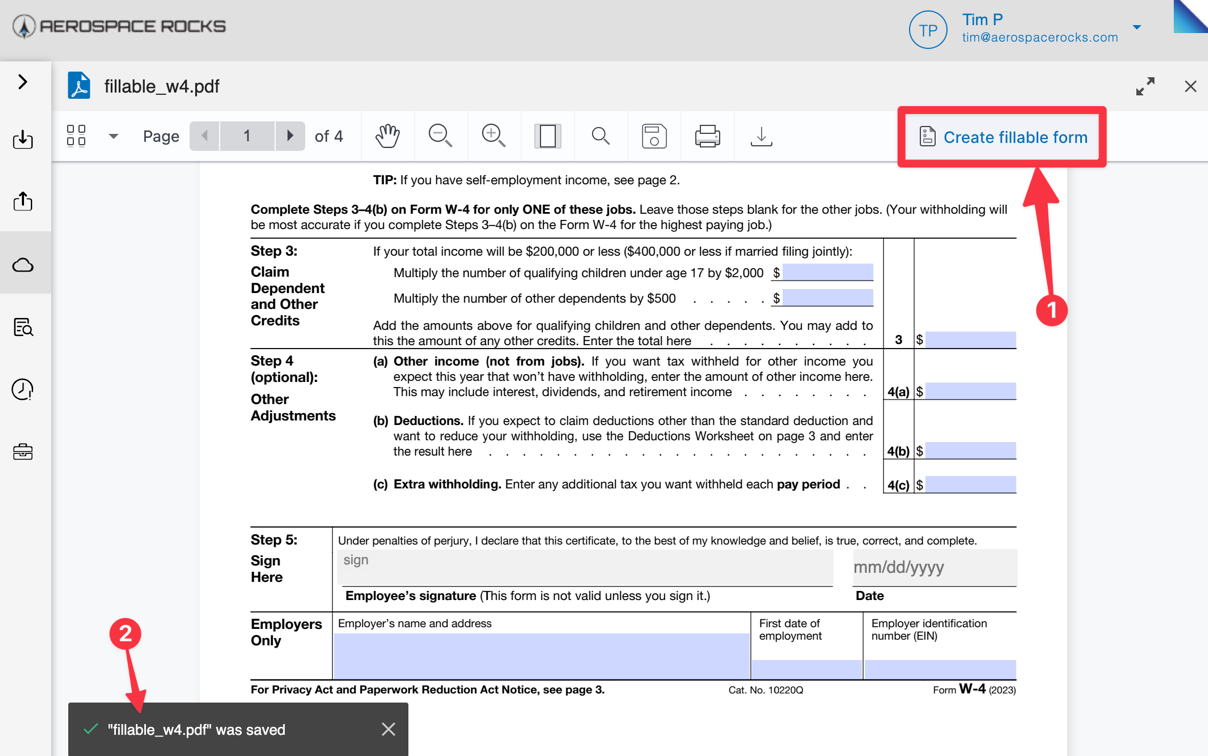Screen dimensions: 1208x756
Task: Go to the next page
Action: (290, 136)
